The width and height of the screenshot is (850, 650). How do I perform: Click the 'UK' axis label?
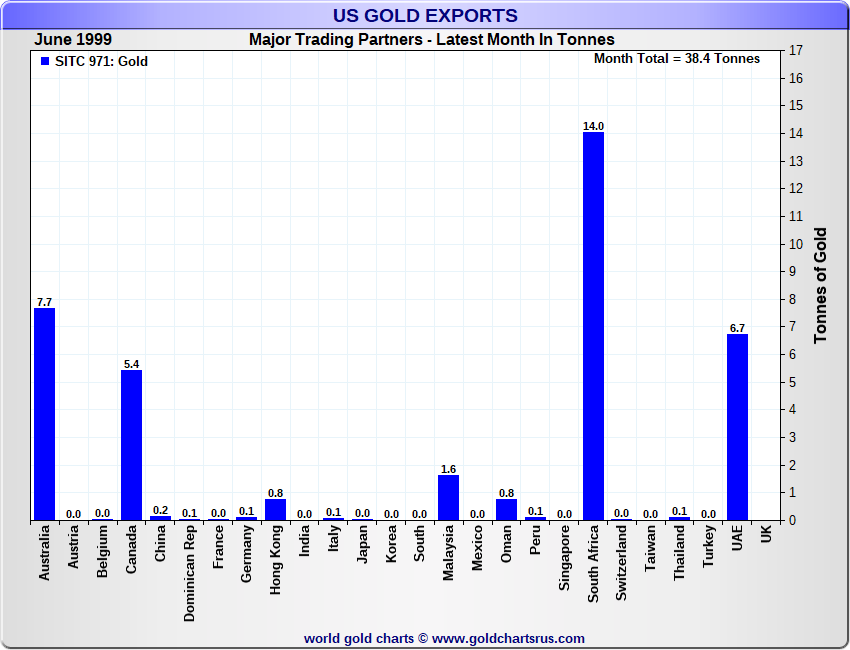766,533
